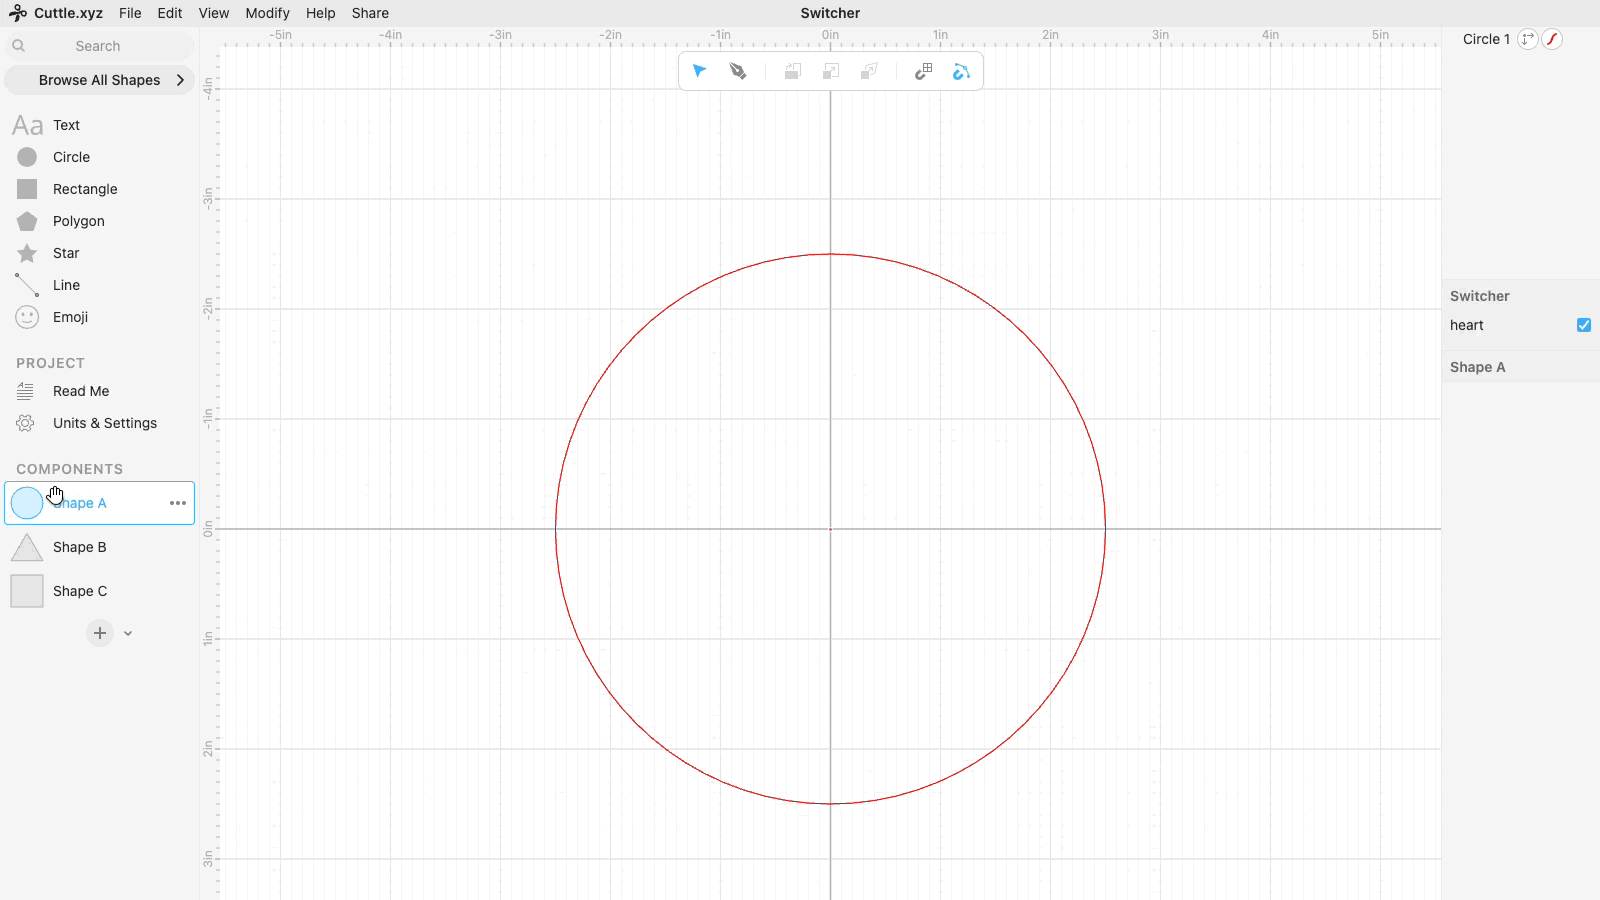Toggle the Polygon shape tool

point(76,221)
